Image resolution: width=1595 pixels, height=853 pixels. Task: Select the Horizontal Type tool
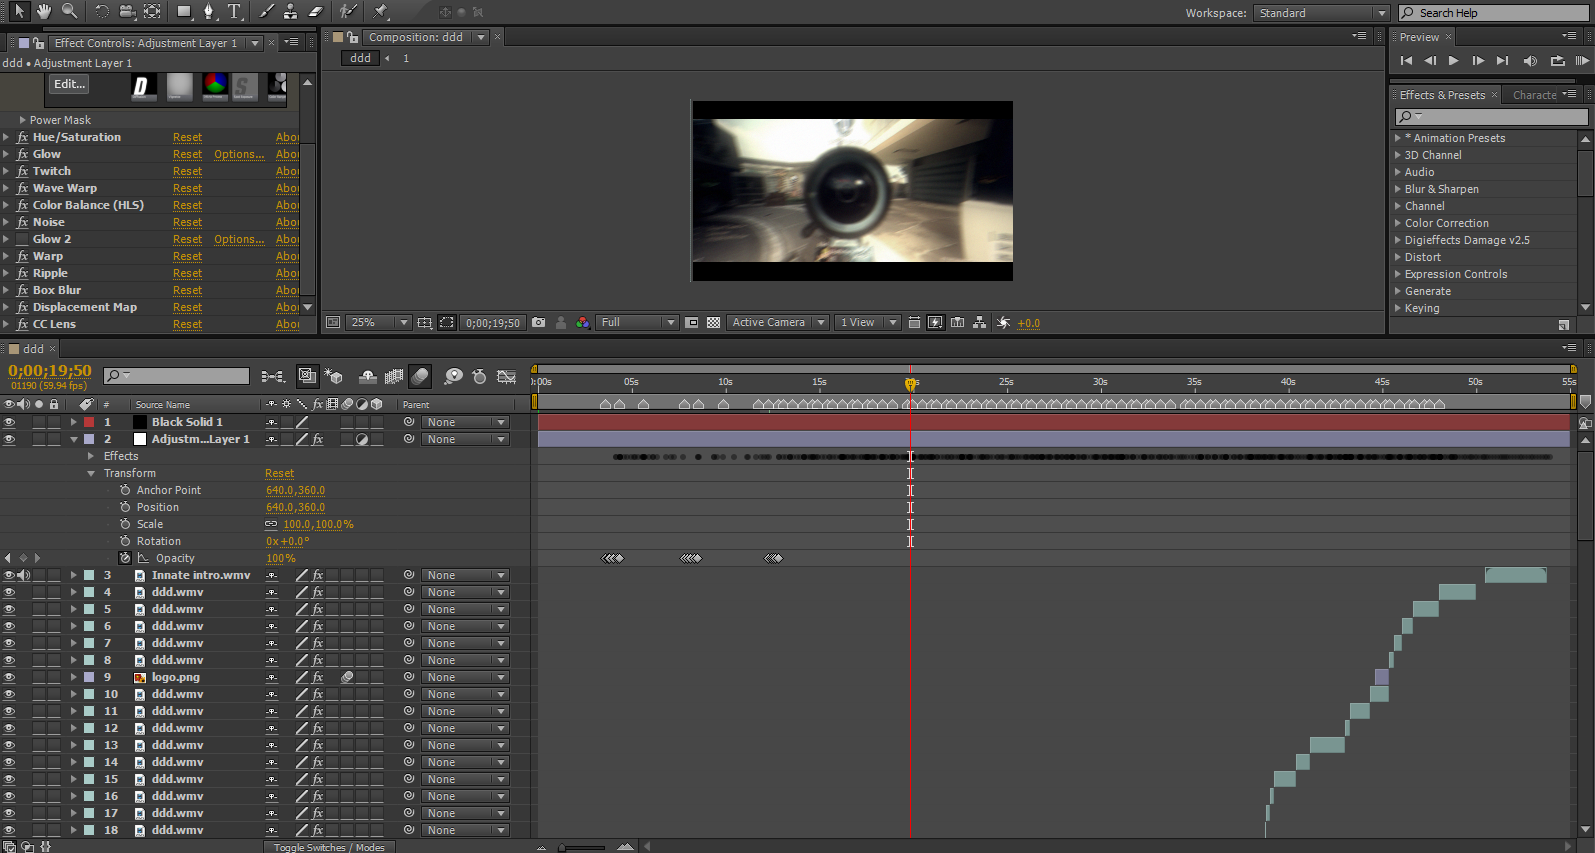click(x=235, y=12)
